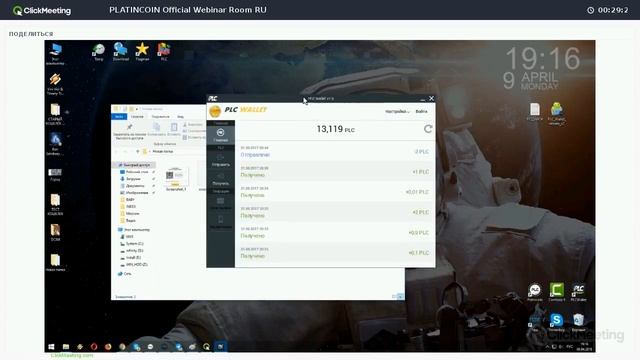Open the text document icon on right desktop
Image resolution: width=640 pixels, height=360 pixels.
tap(535, 112)
